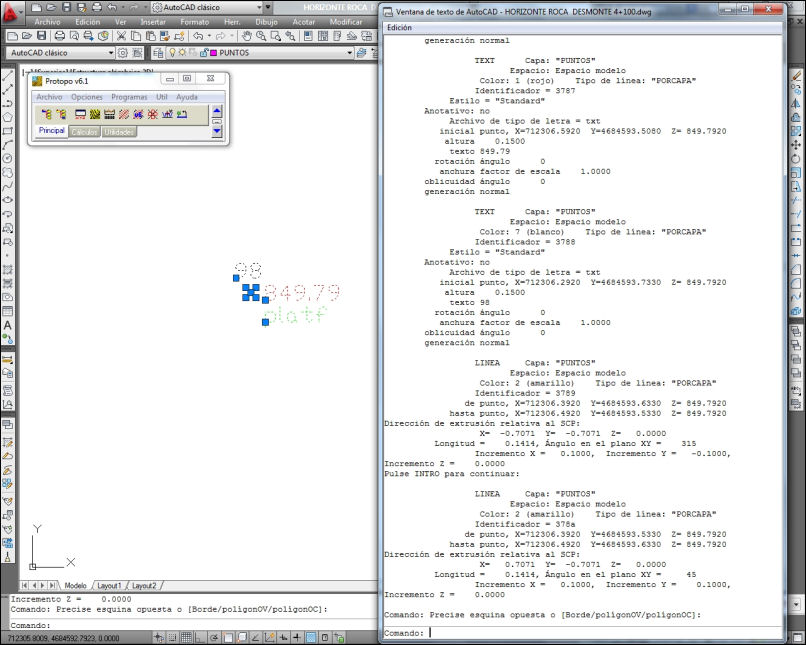Click the Paste icon in standard toolbar

(151, 36)
